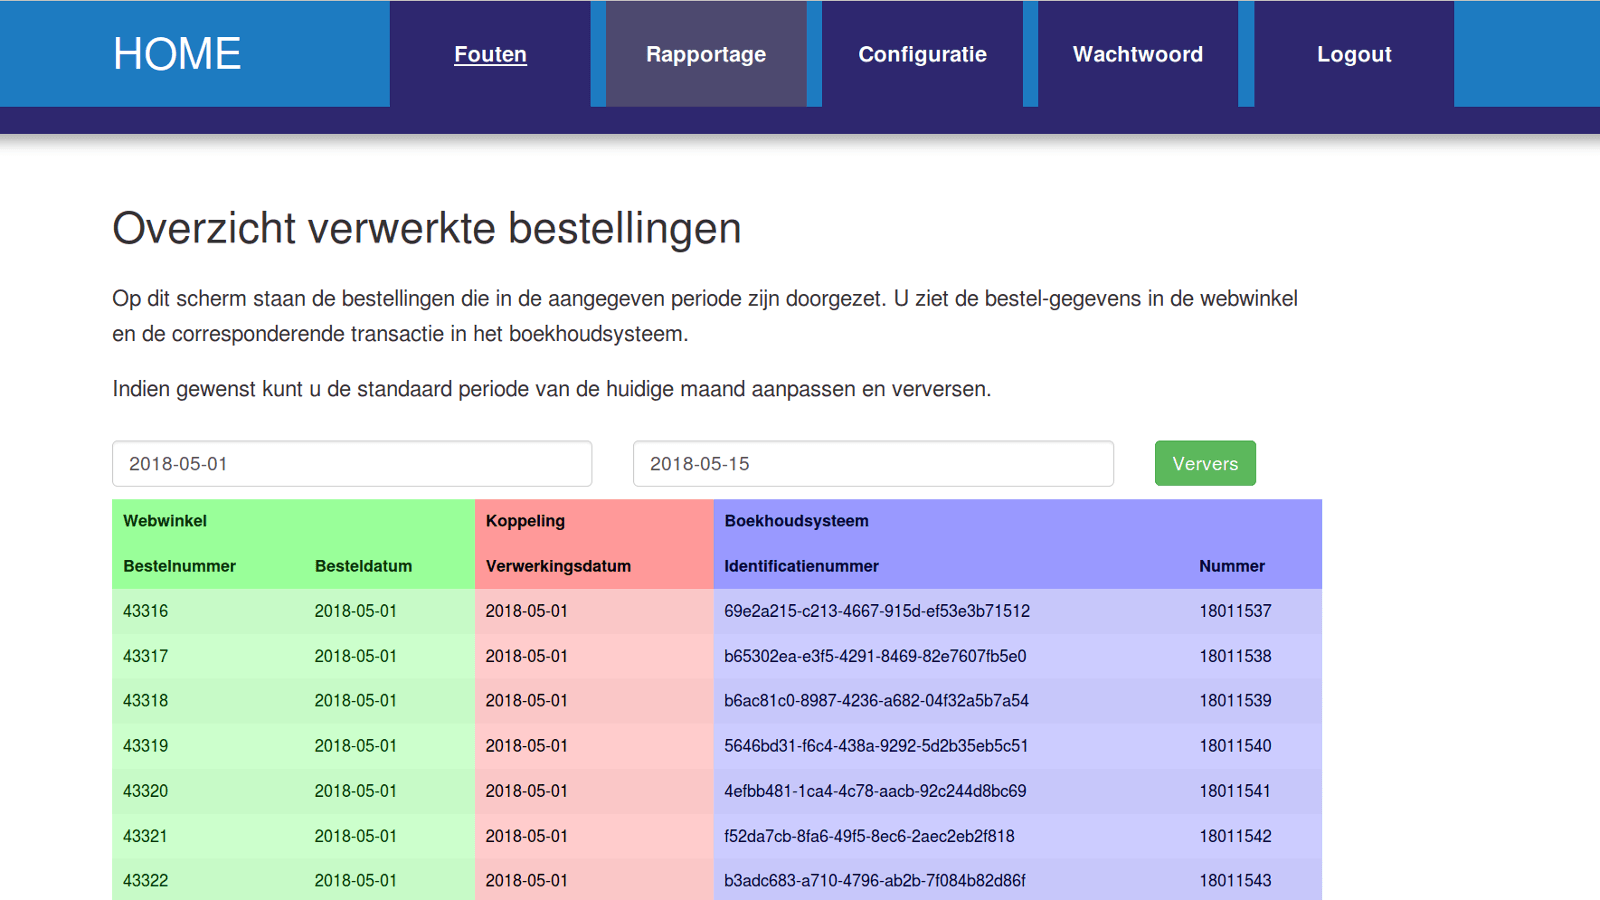Click the Nummer column header
This screenshot has height=900, width=1600.
point(1231,566)
